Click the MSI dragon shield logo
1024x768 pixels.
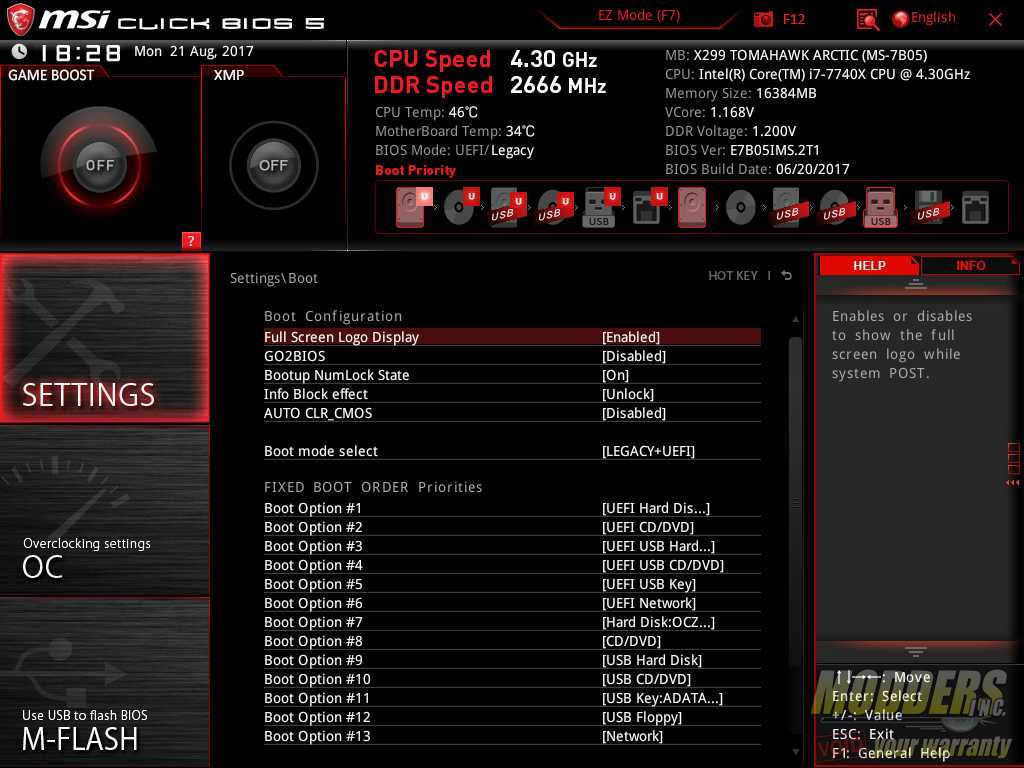pos(20,19)
